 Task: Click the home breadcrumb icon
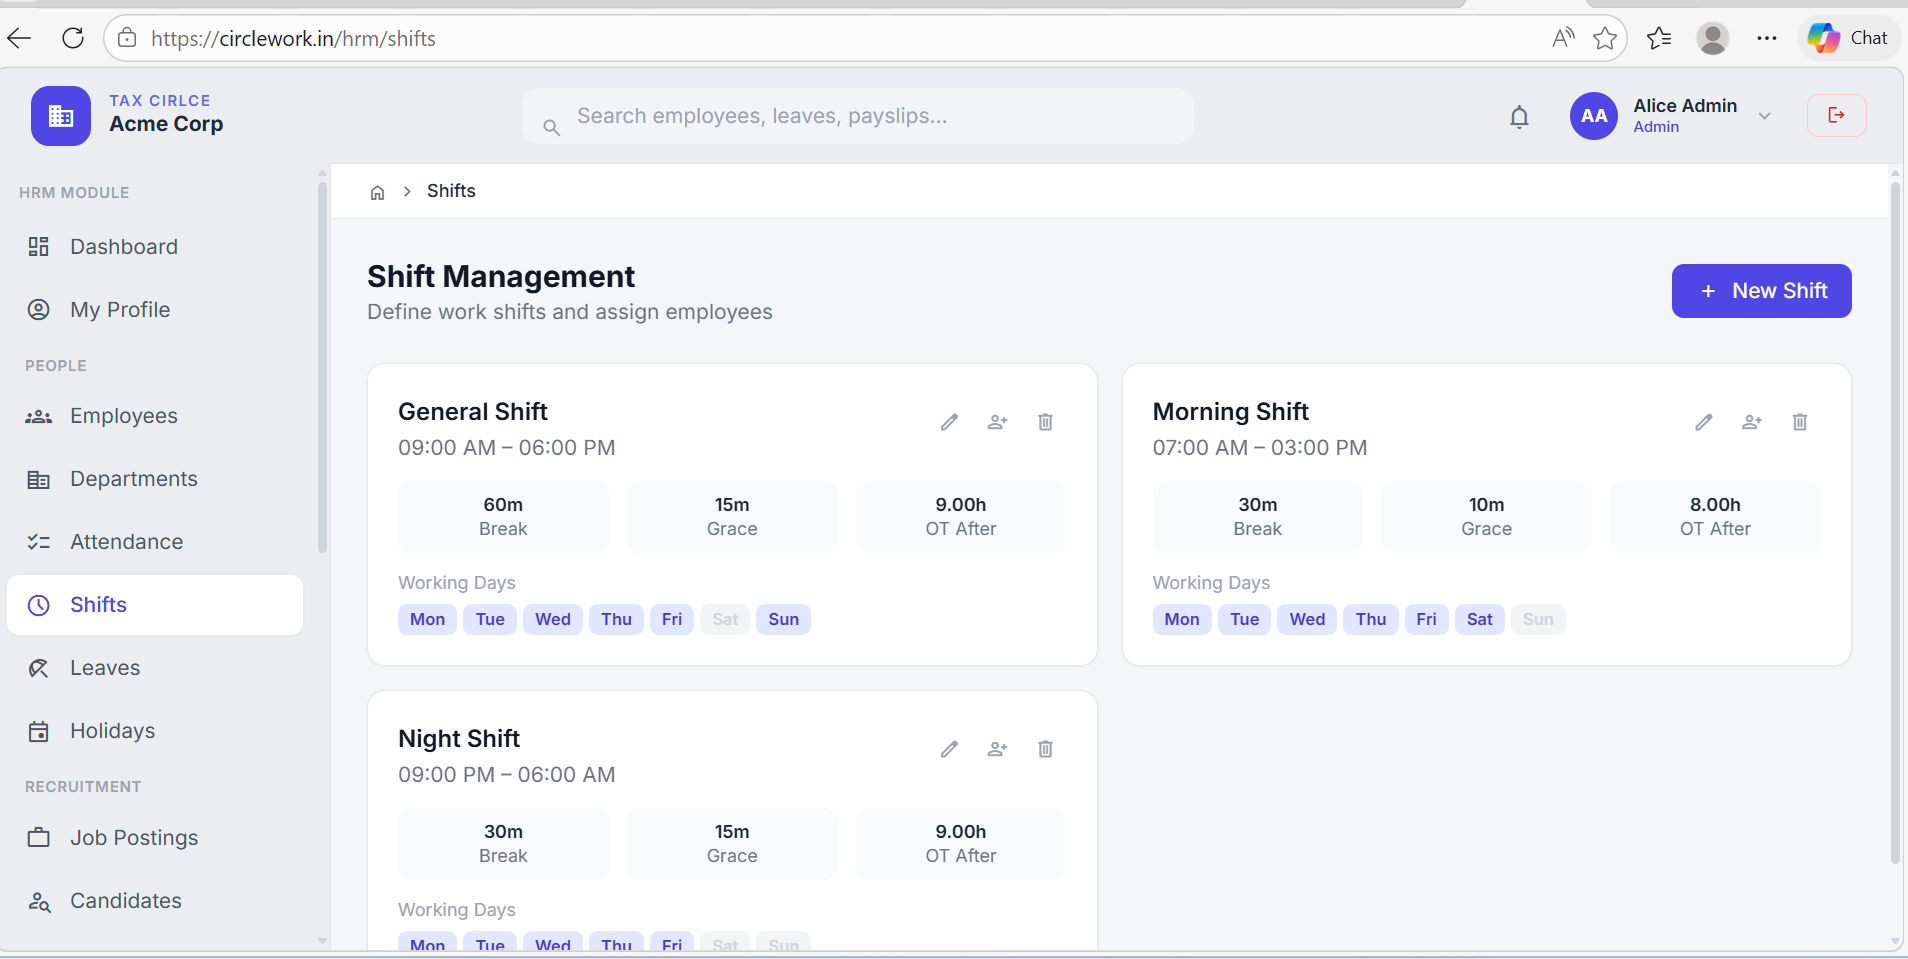[x=377, y=191]
